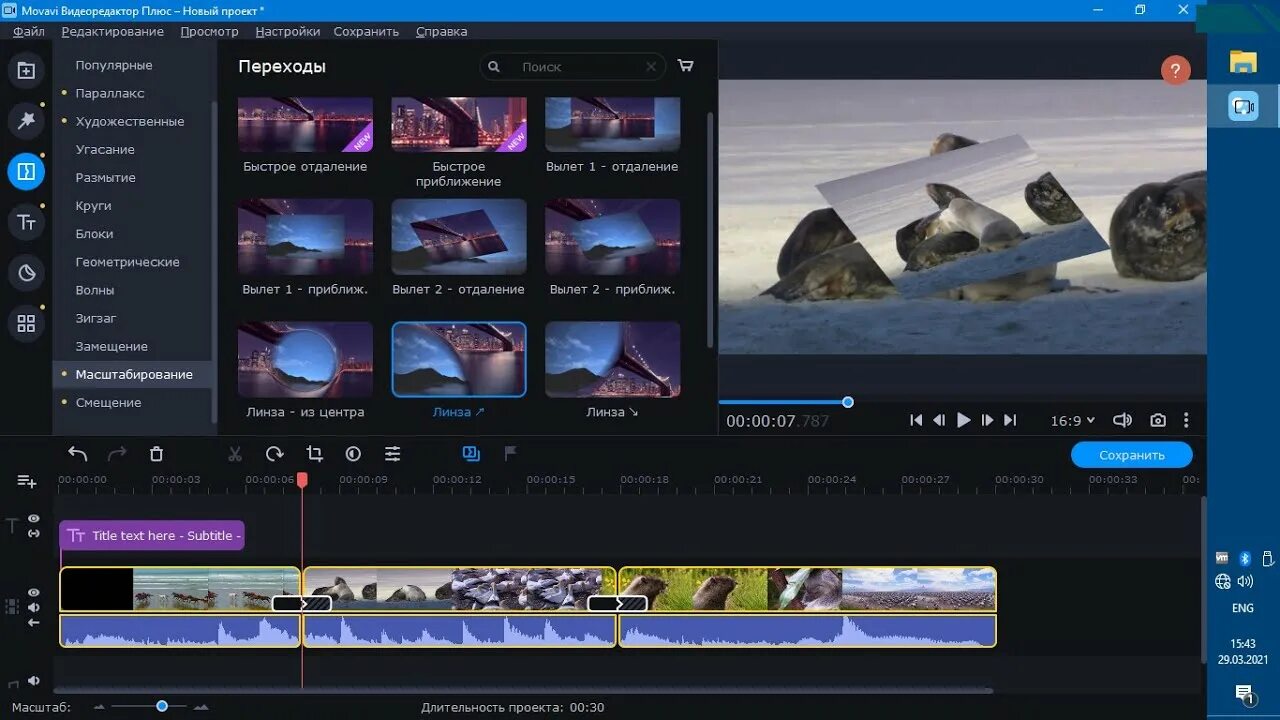Open the Import files panel icon
The height and width of the screenshot is (720, 1280).
click(x=26, y=71)
